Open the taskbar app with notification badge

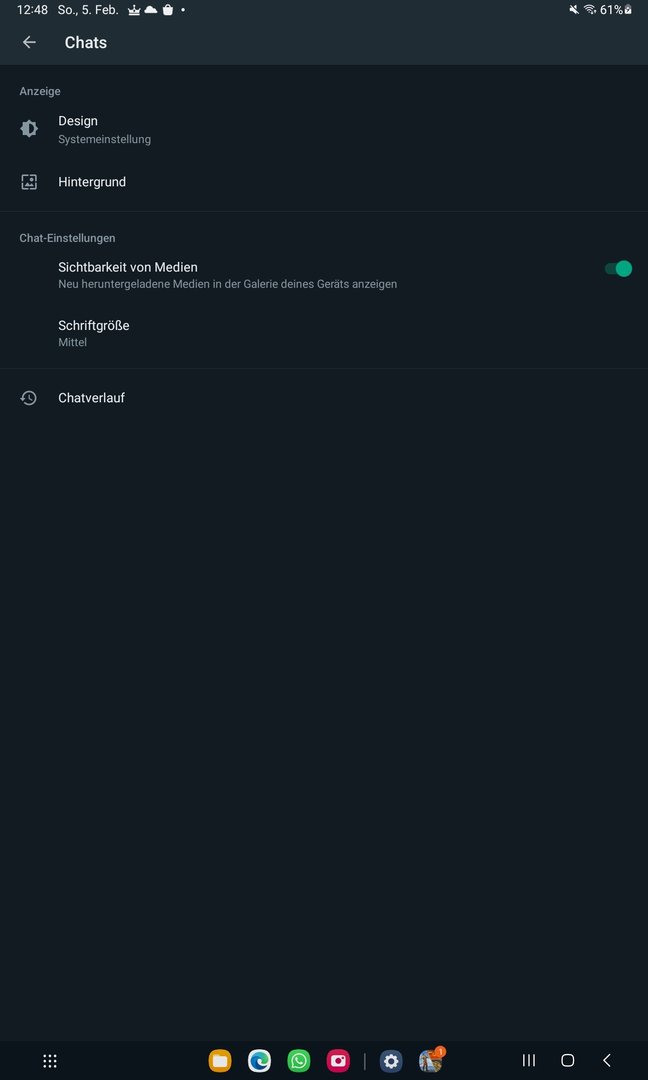click(430, 1061)
